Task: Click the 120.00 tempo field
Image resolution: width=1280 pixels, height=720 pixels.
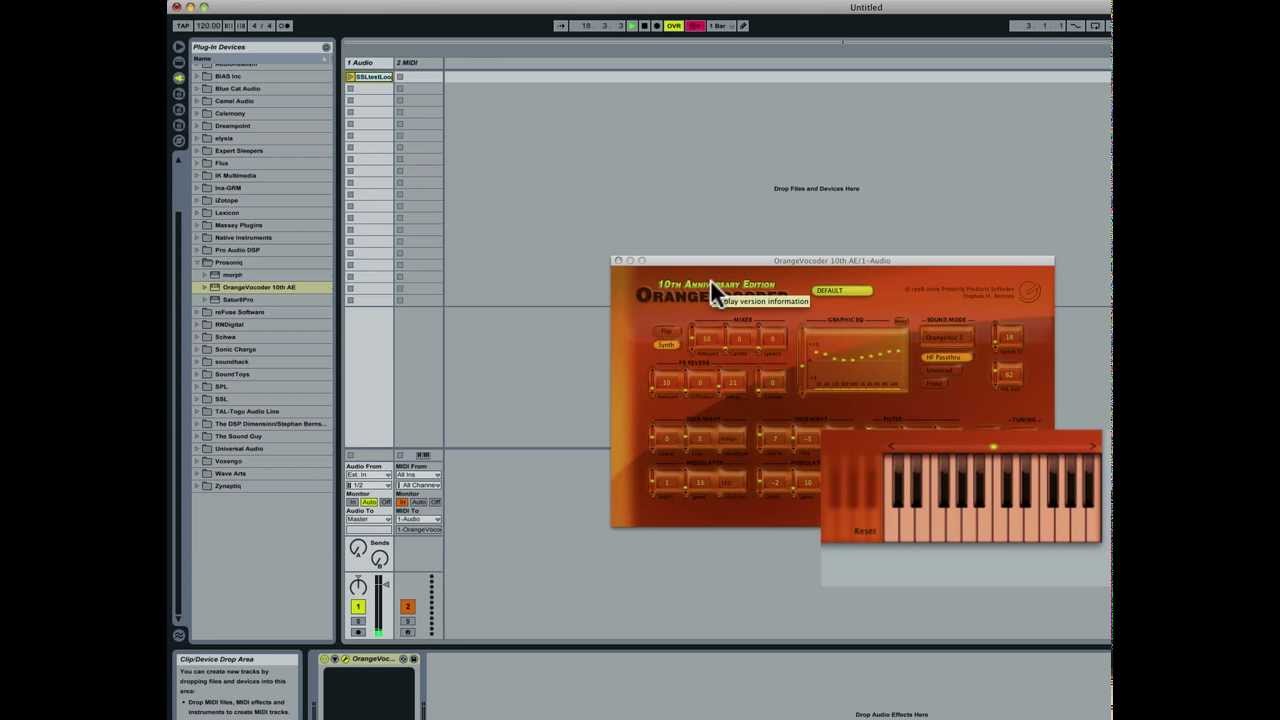Action: click(x=208, y=25)
